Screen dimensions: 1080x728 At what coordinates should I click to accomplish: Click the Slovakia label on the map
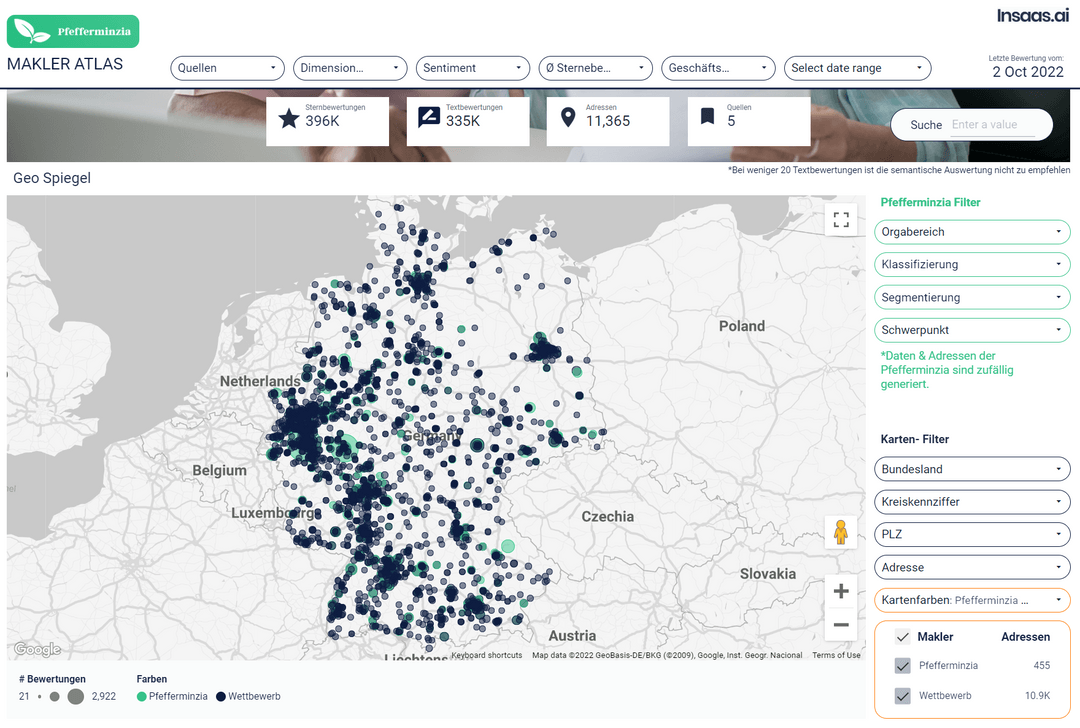767,574
